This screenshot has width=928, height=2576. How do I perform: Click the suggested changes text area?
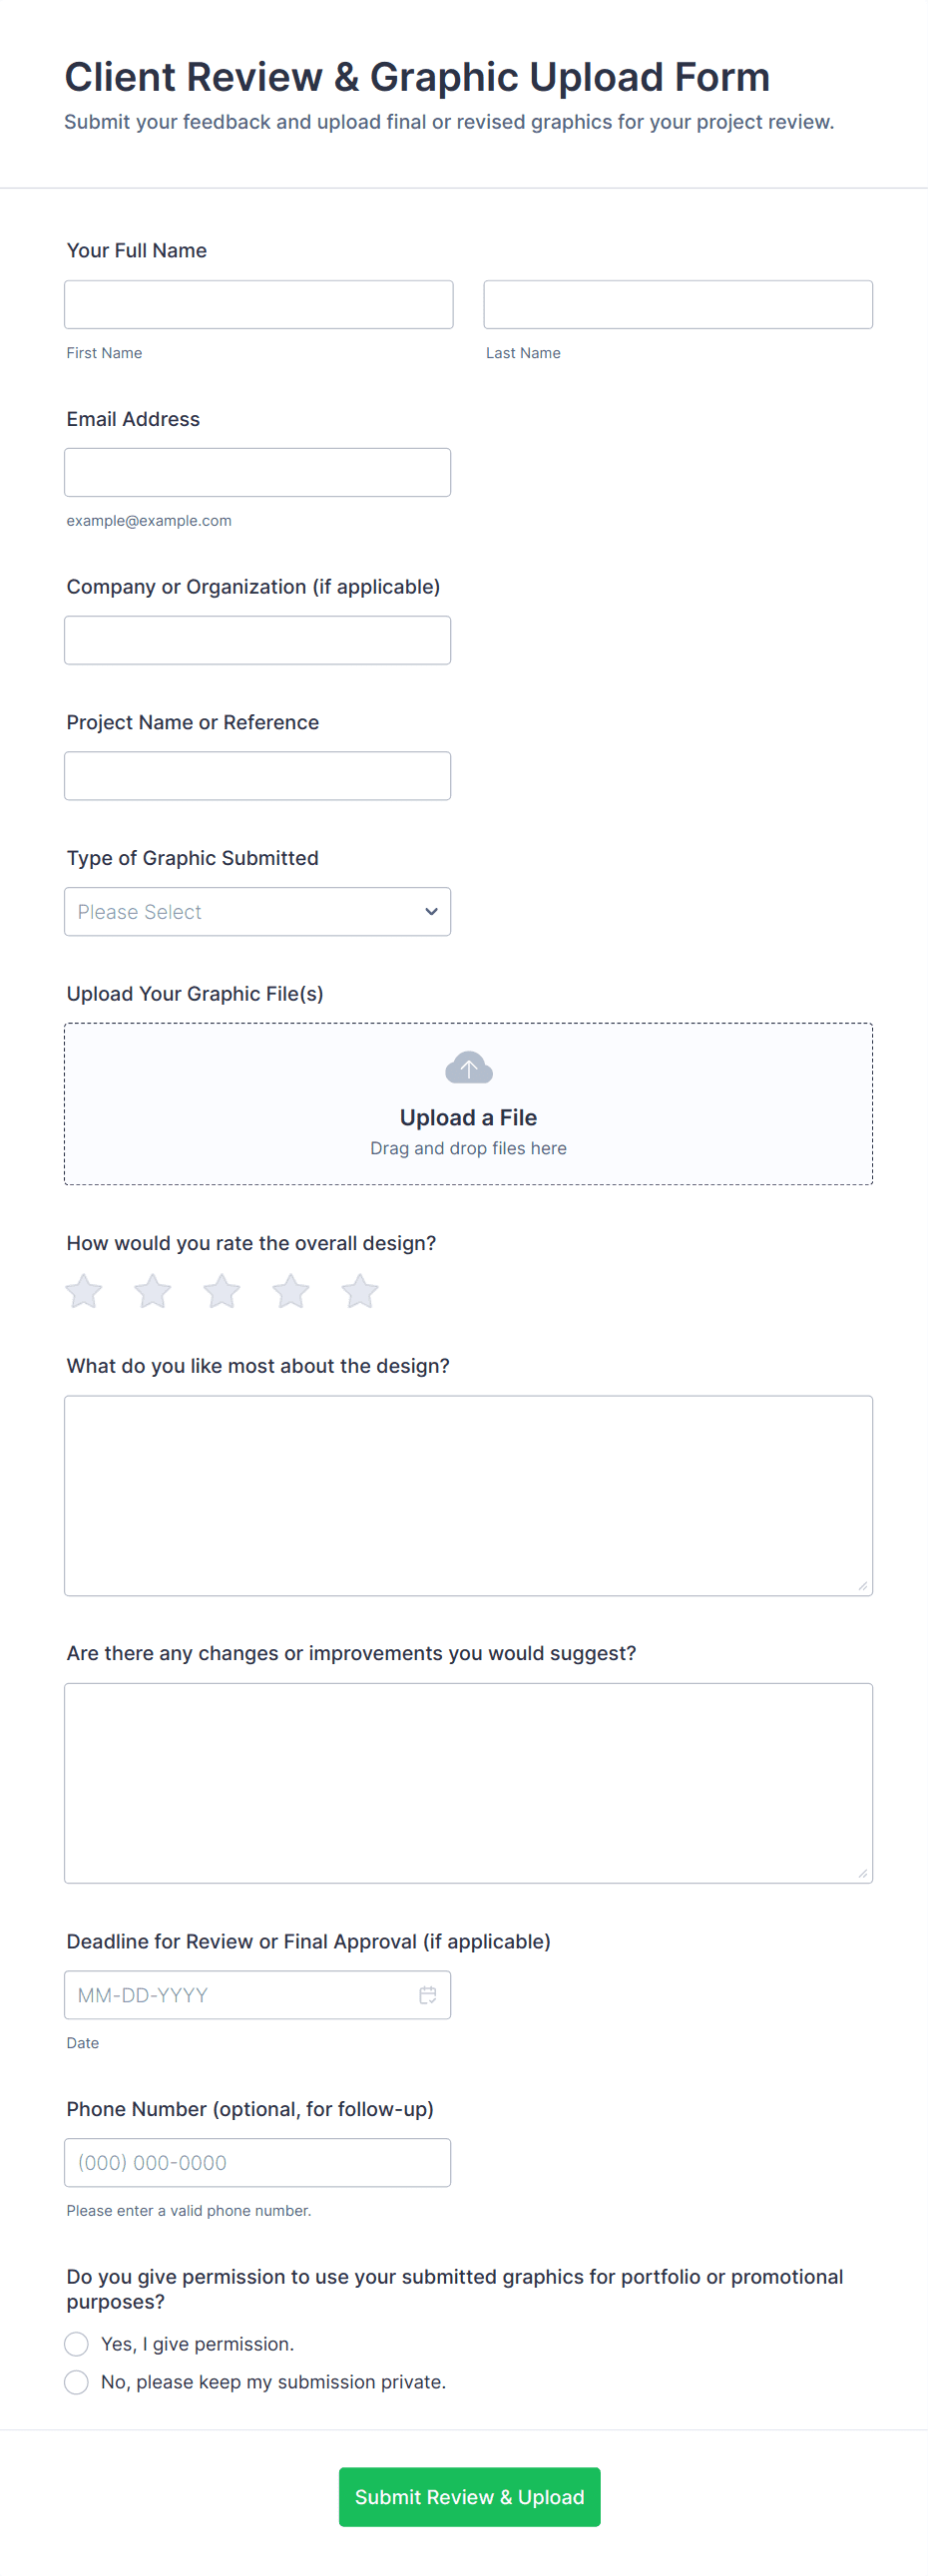coord(468,1783)
